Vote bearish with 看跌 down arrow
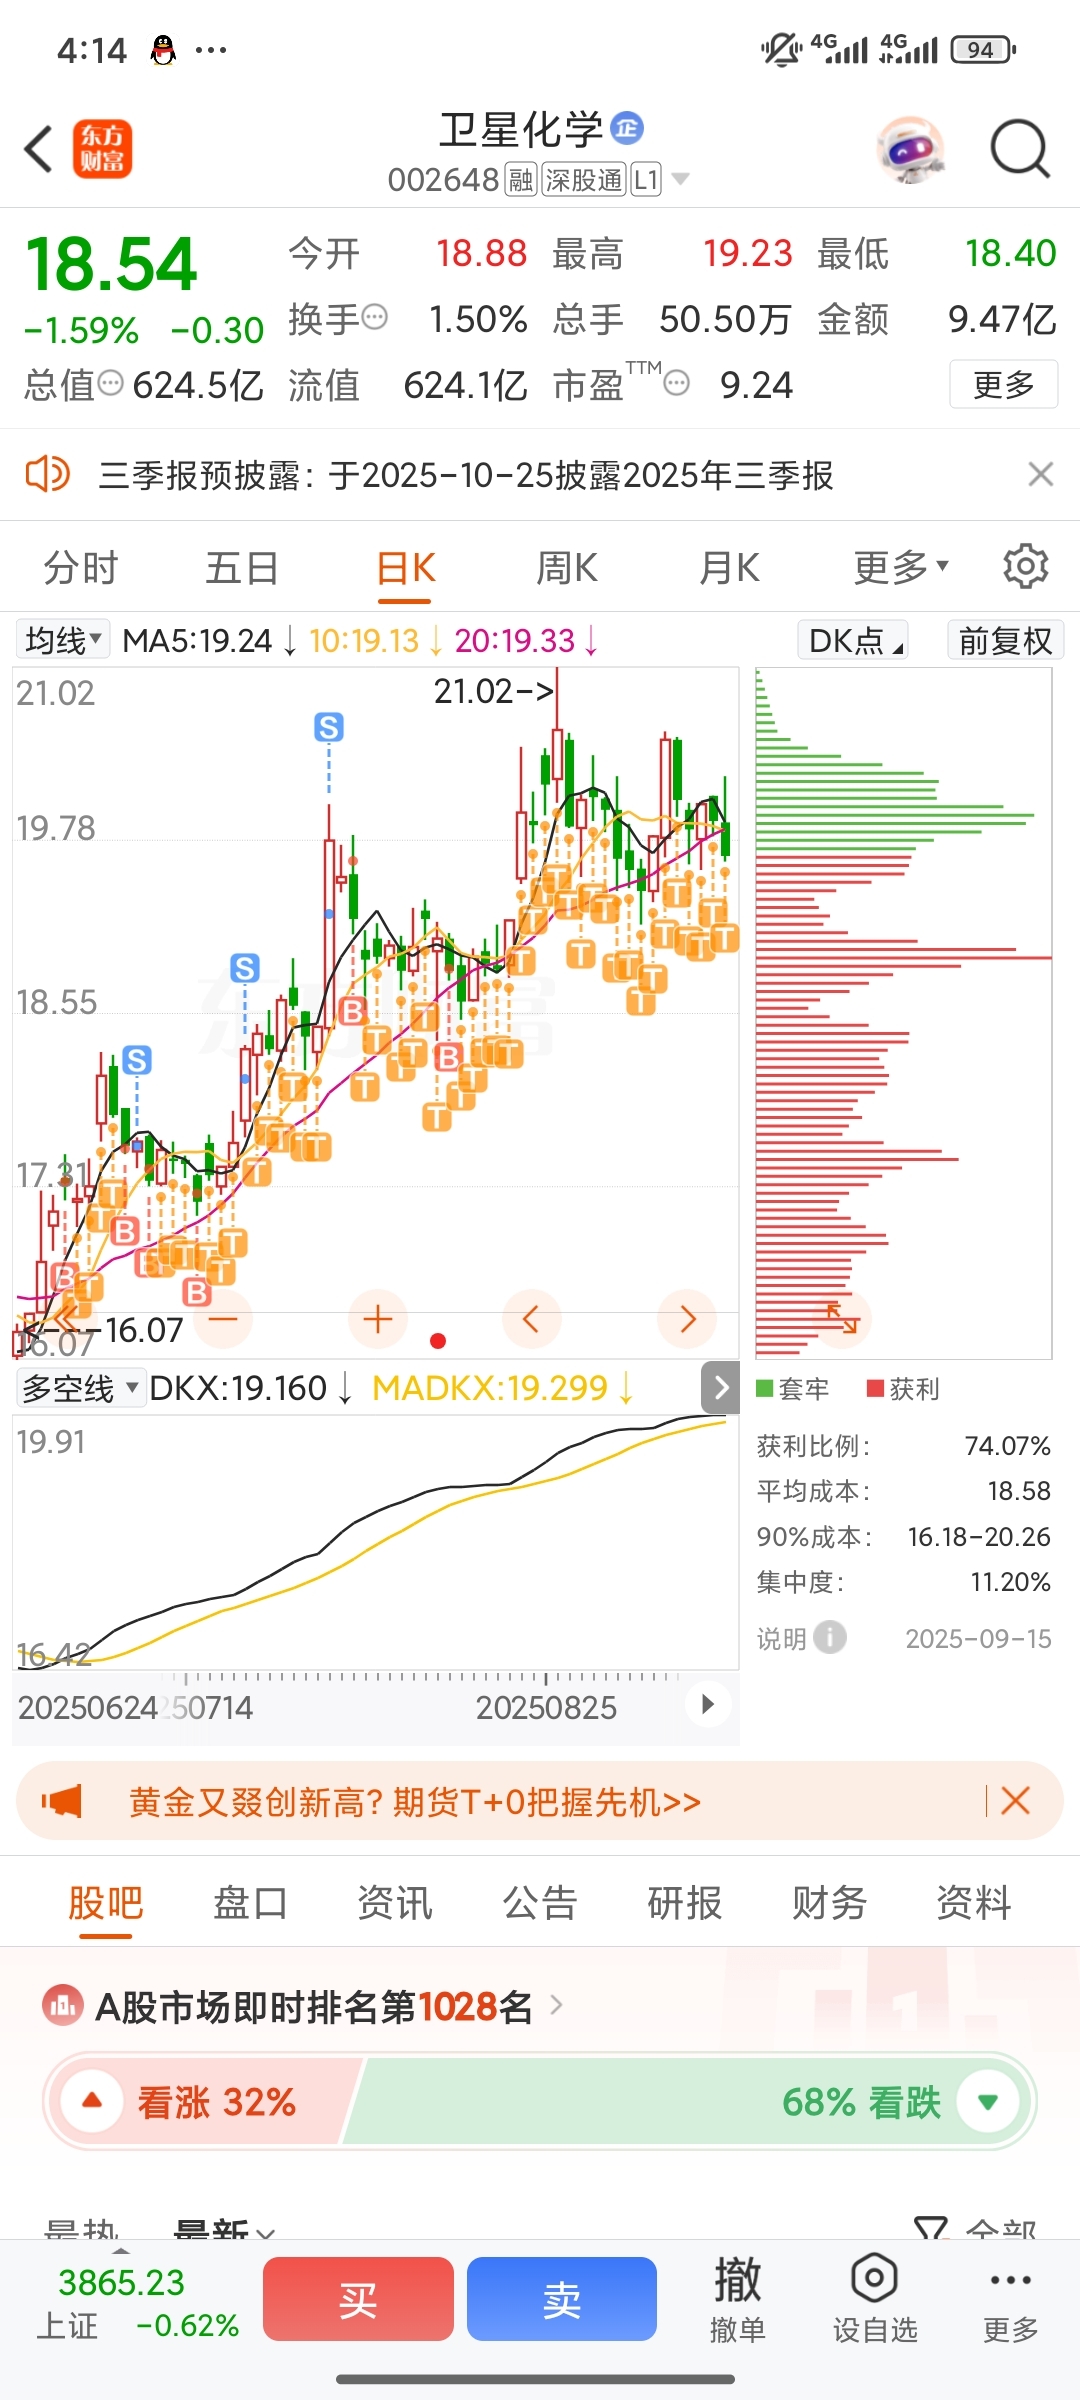Image resolution: width=1080 pixels, height=2400 pixels. pyautogui.click(x=988, y=2101)
